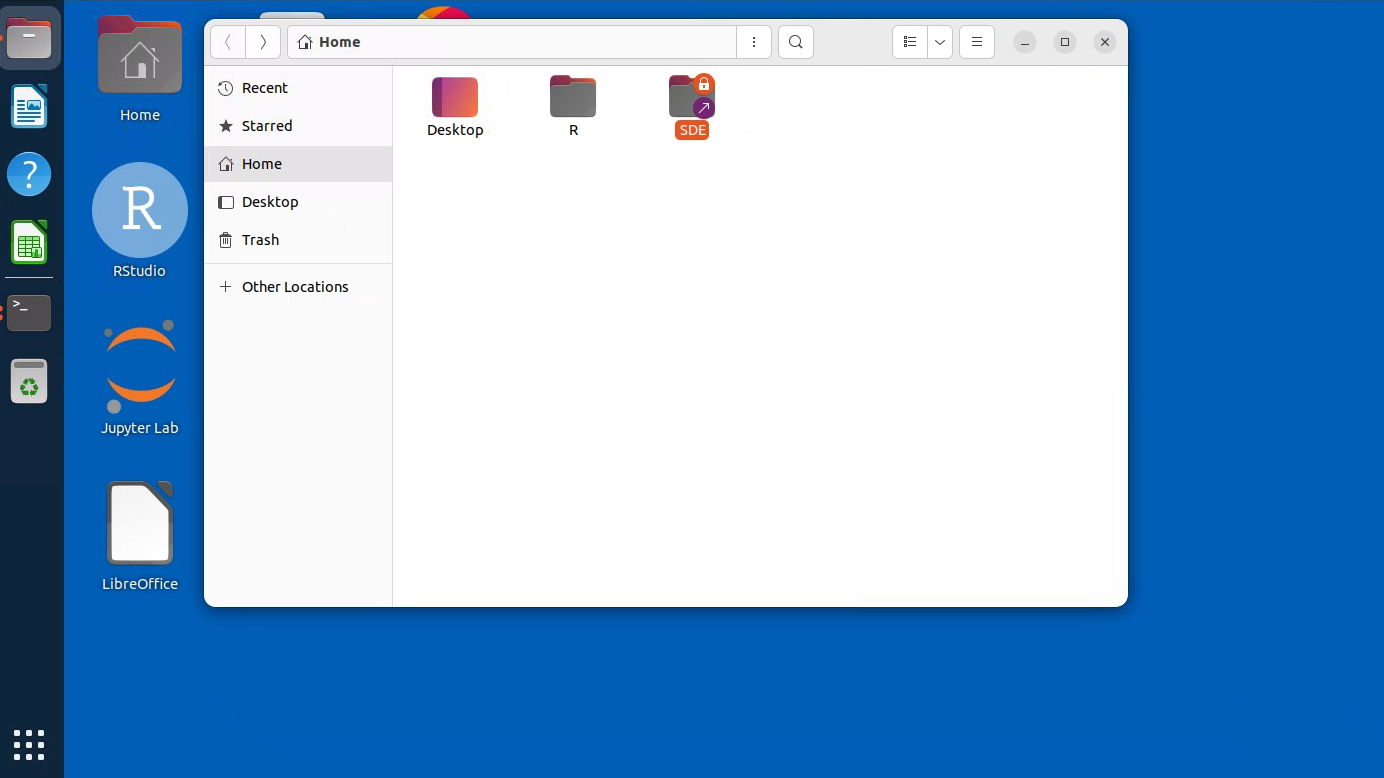Open the path bar three-dot menu
The height and width of the screenshot is (778, 1384).
(x=754, y=42)
